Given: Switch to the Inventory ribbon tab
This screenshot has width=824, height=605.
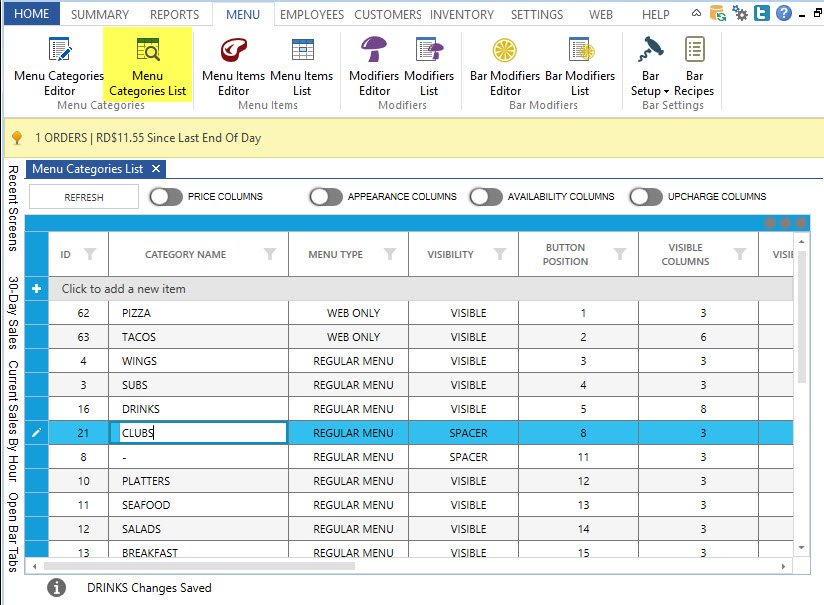Looking at the screenshot, I should click(461, 15).
